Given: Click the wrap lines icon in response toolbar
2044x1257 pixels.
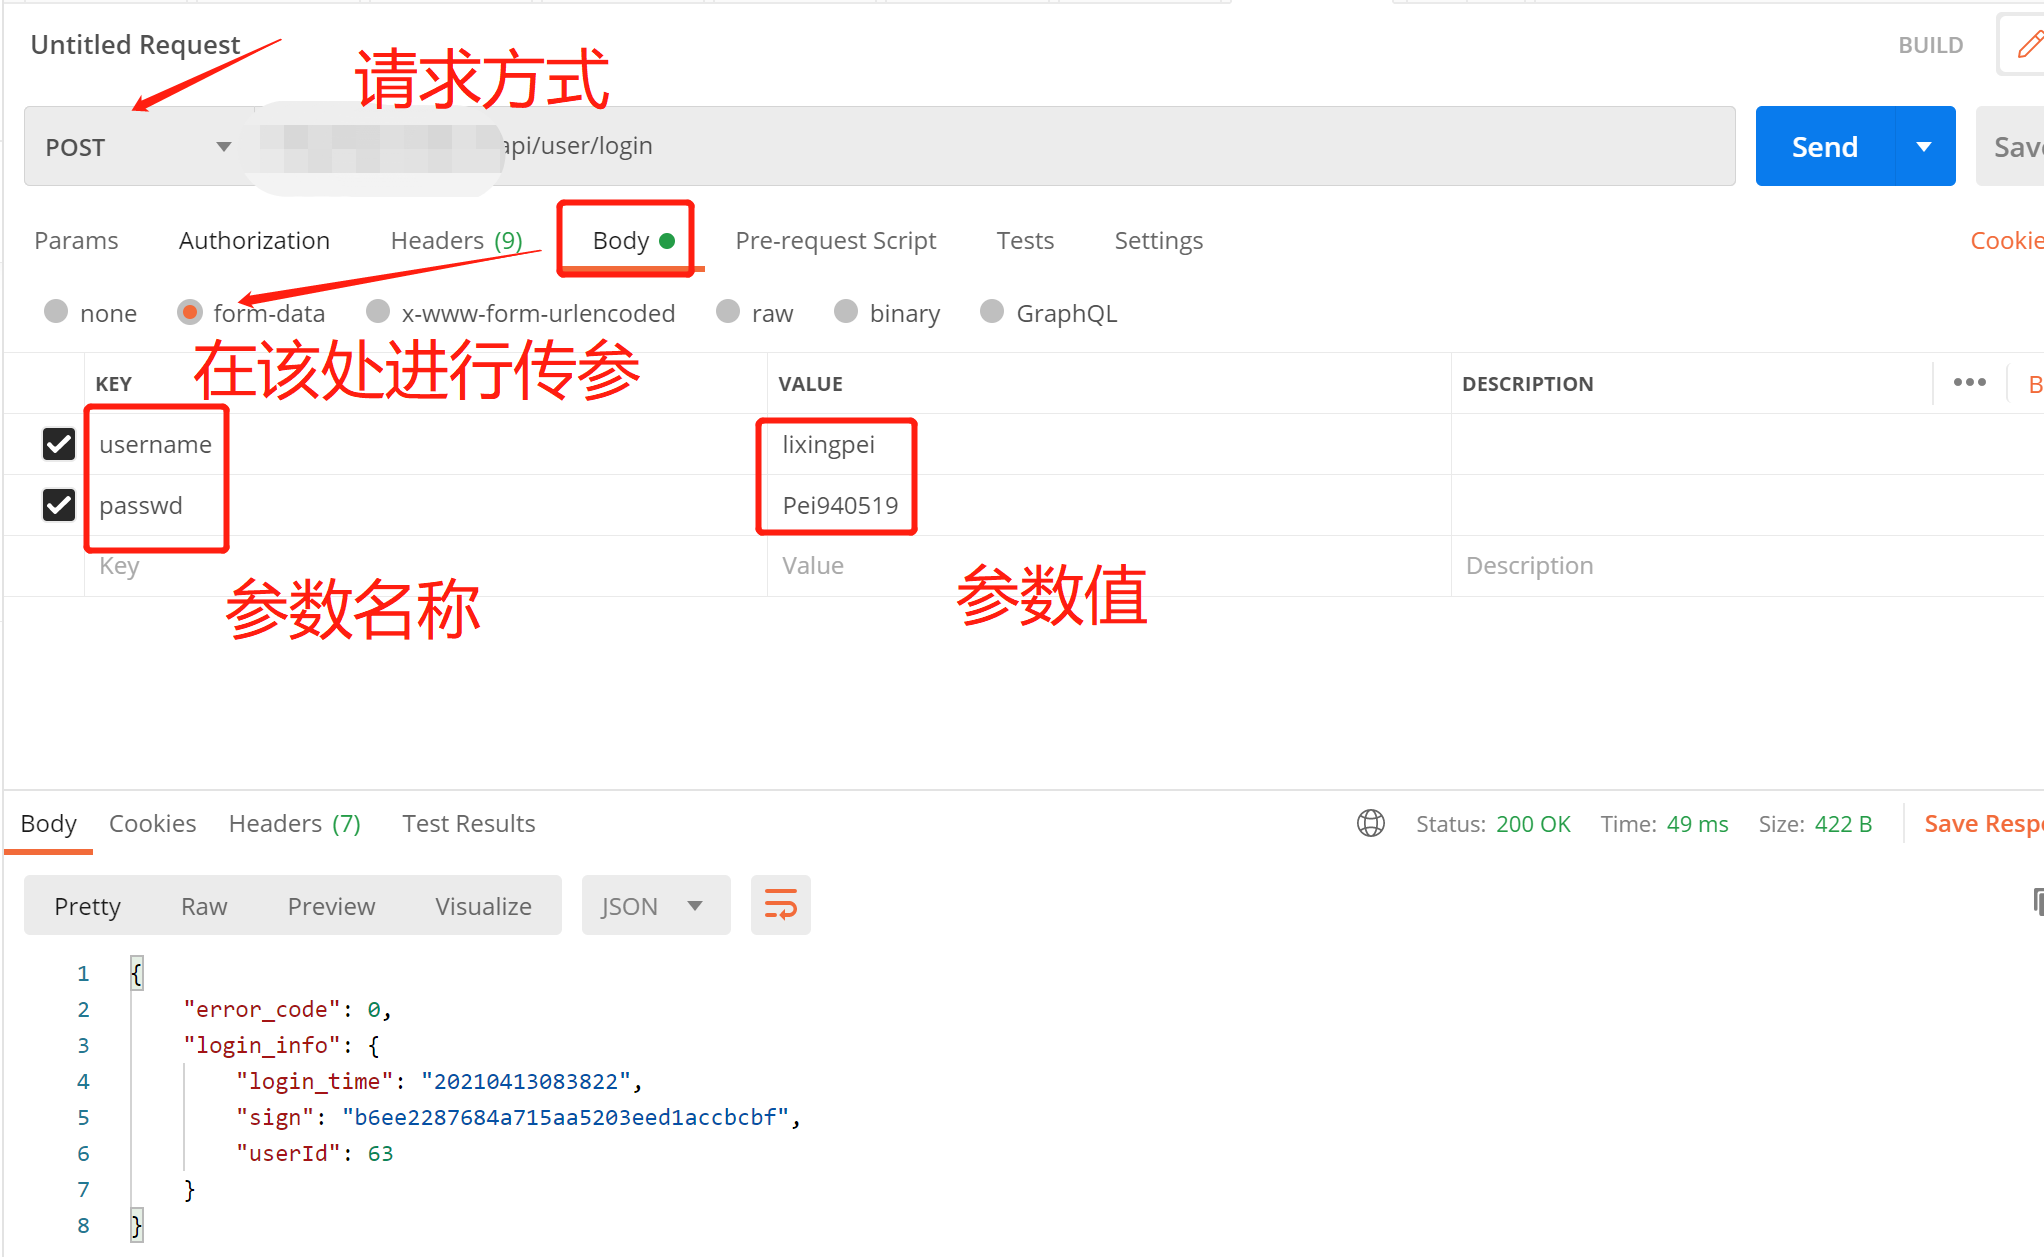Looking at the screenshot, I should coord(780,906).
